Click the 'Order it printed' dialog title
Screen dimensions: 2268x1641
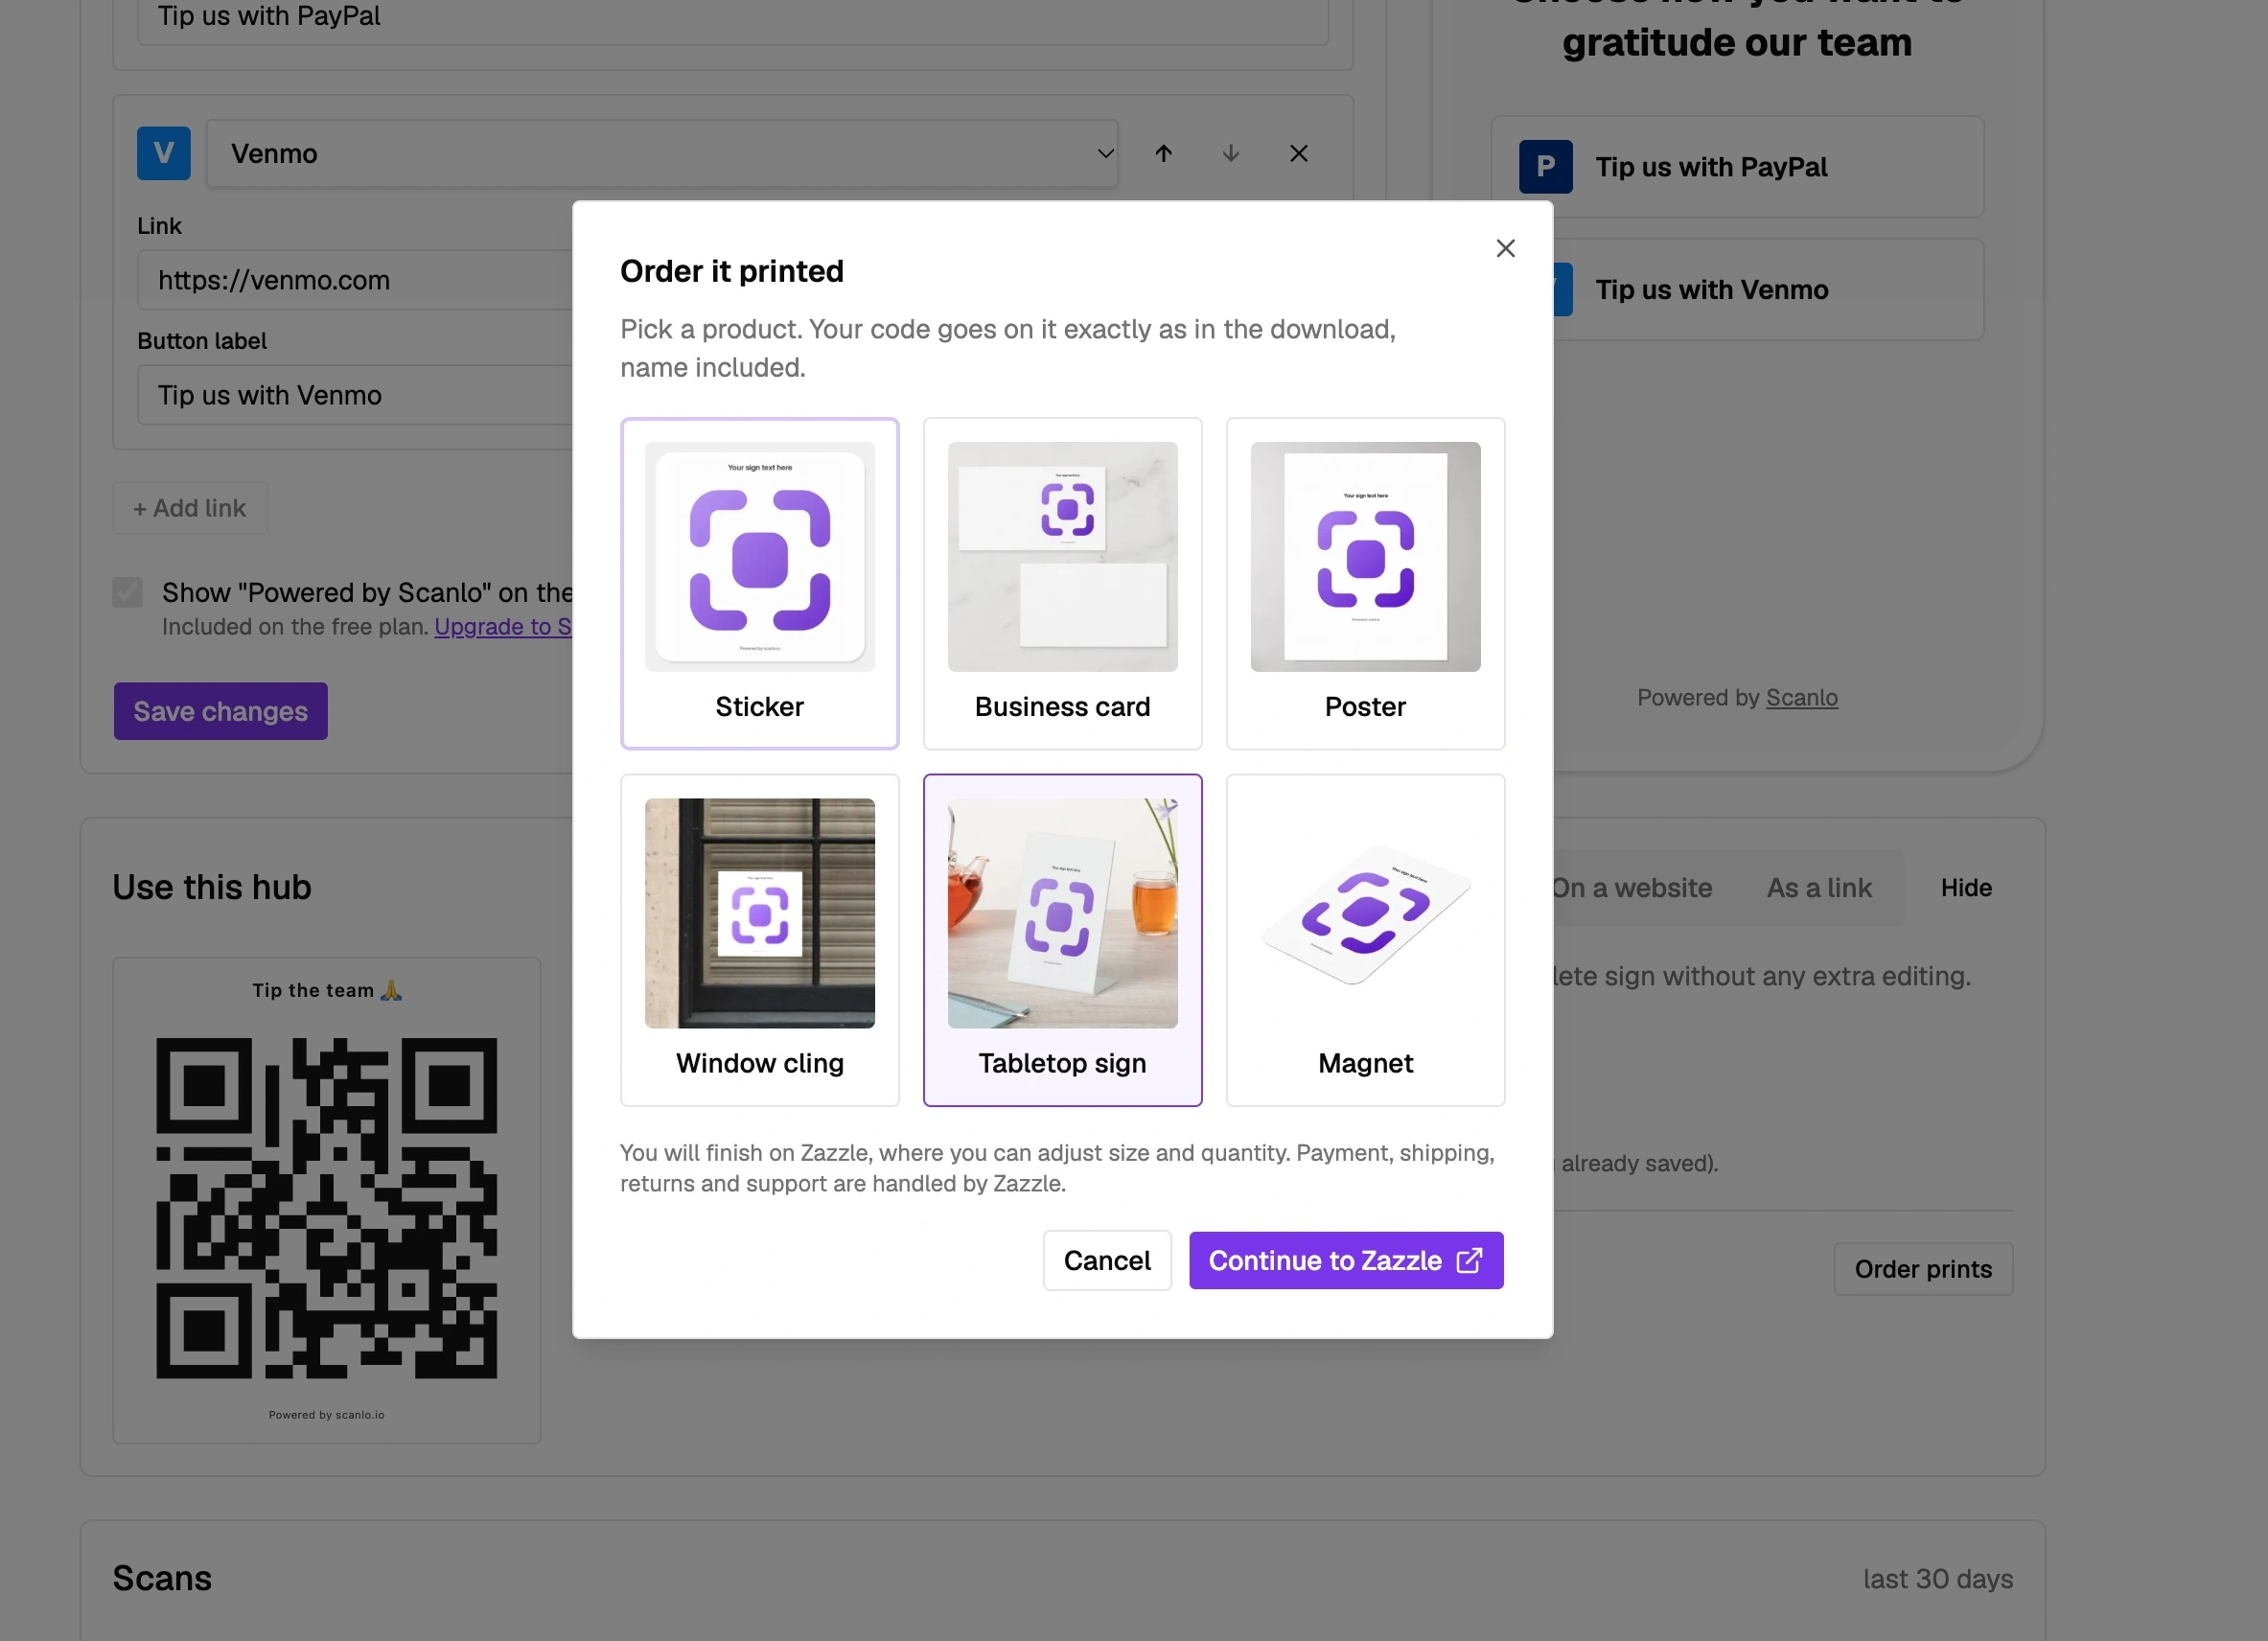click(x=731, y=271)
